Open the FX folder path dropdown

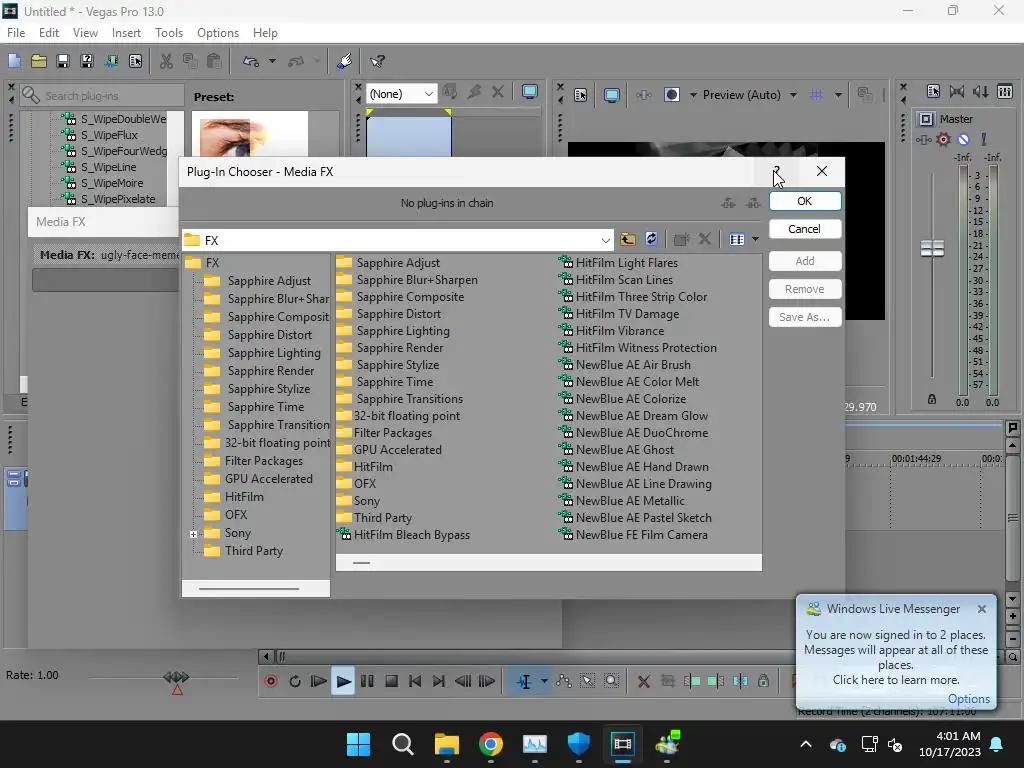click(605, 240)
